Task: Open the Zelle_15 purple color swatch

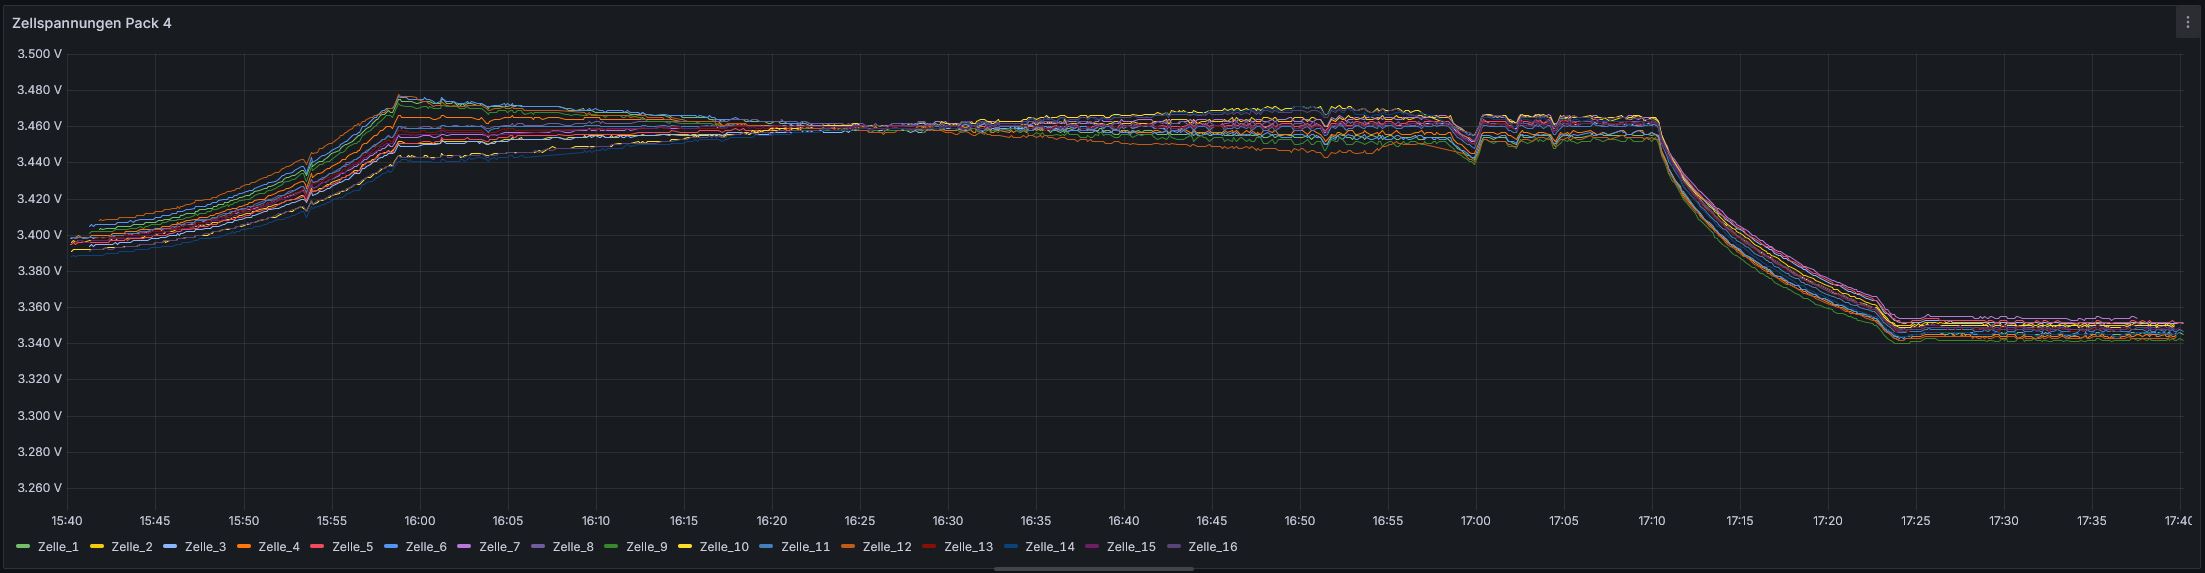Action: 1092,547
